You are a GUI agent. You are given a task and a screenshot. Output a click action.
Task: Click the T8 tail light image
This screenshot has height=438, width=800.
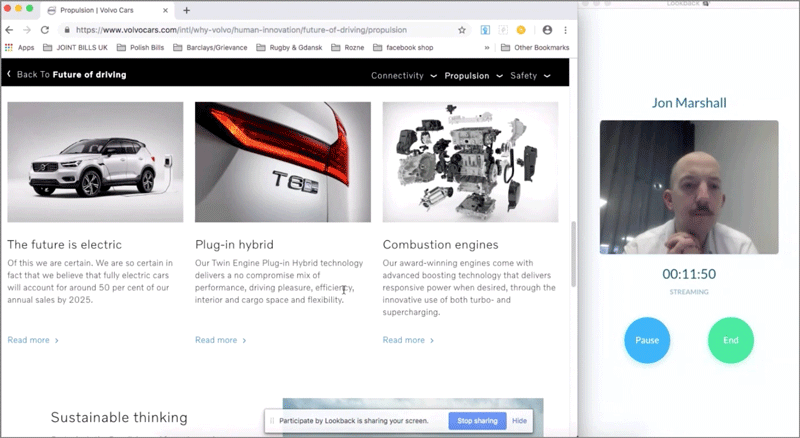click(283, 162)
